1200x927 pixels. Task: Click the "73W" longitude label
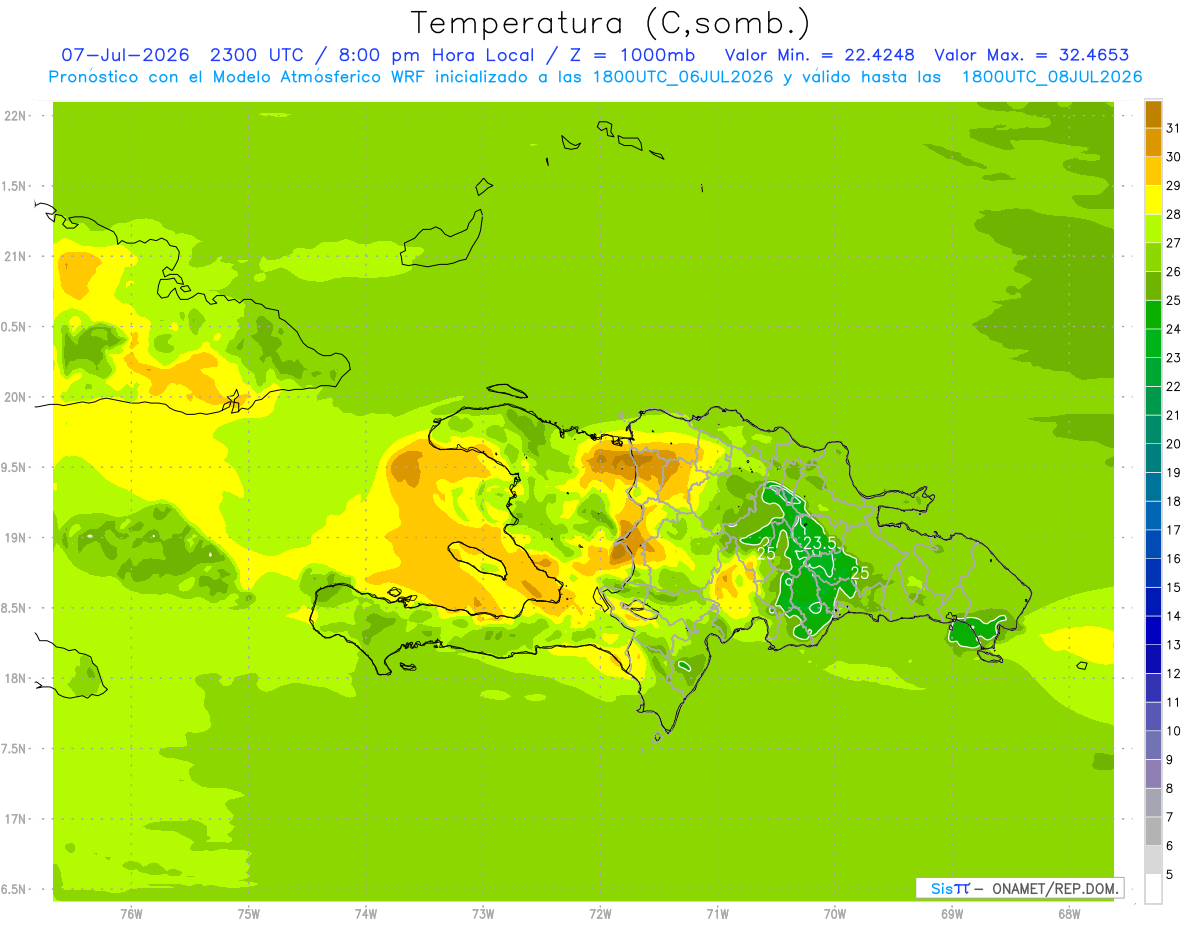click(x=483, y=914)
